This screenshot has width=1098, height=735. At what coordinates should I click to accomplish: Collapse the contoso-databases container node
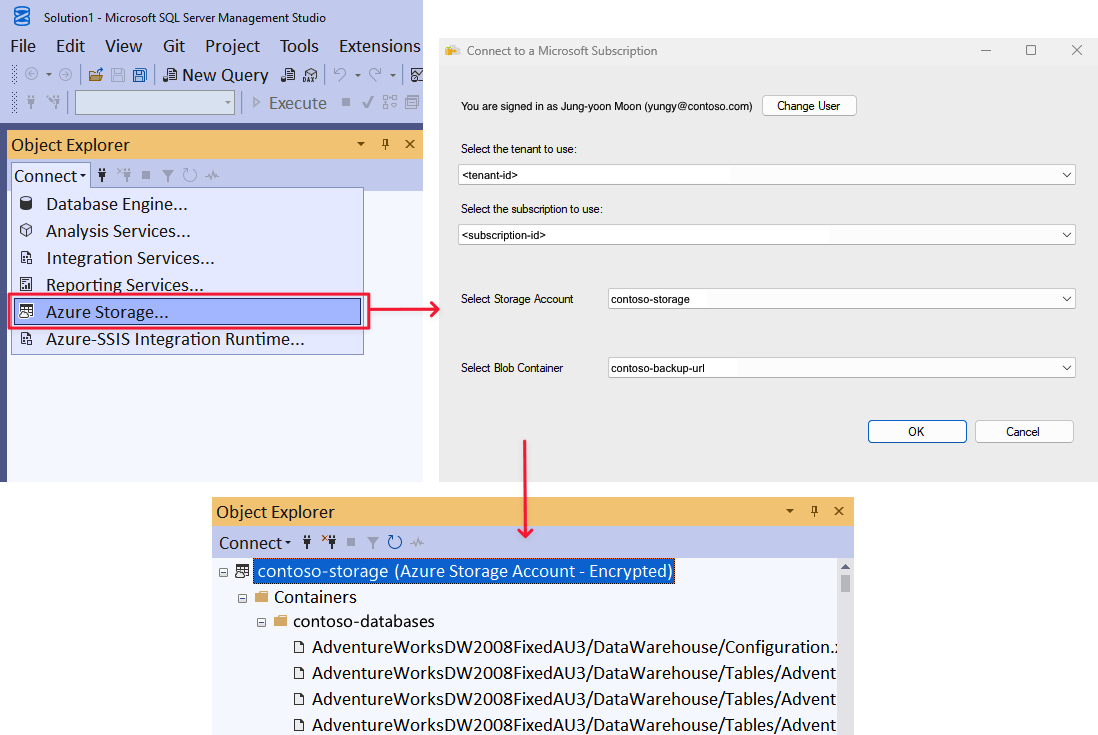point(262,621)
